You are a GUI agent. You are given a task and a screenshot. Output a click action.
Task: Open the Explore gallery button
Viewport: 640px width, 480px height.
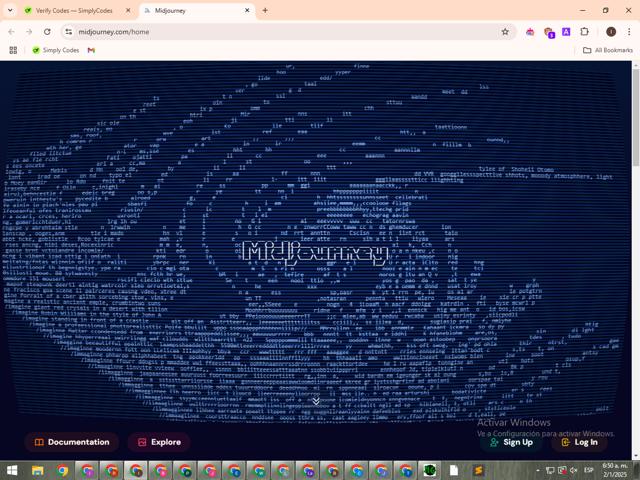pyautogui.click(x=159, y=442)
